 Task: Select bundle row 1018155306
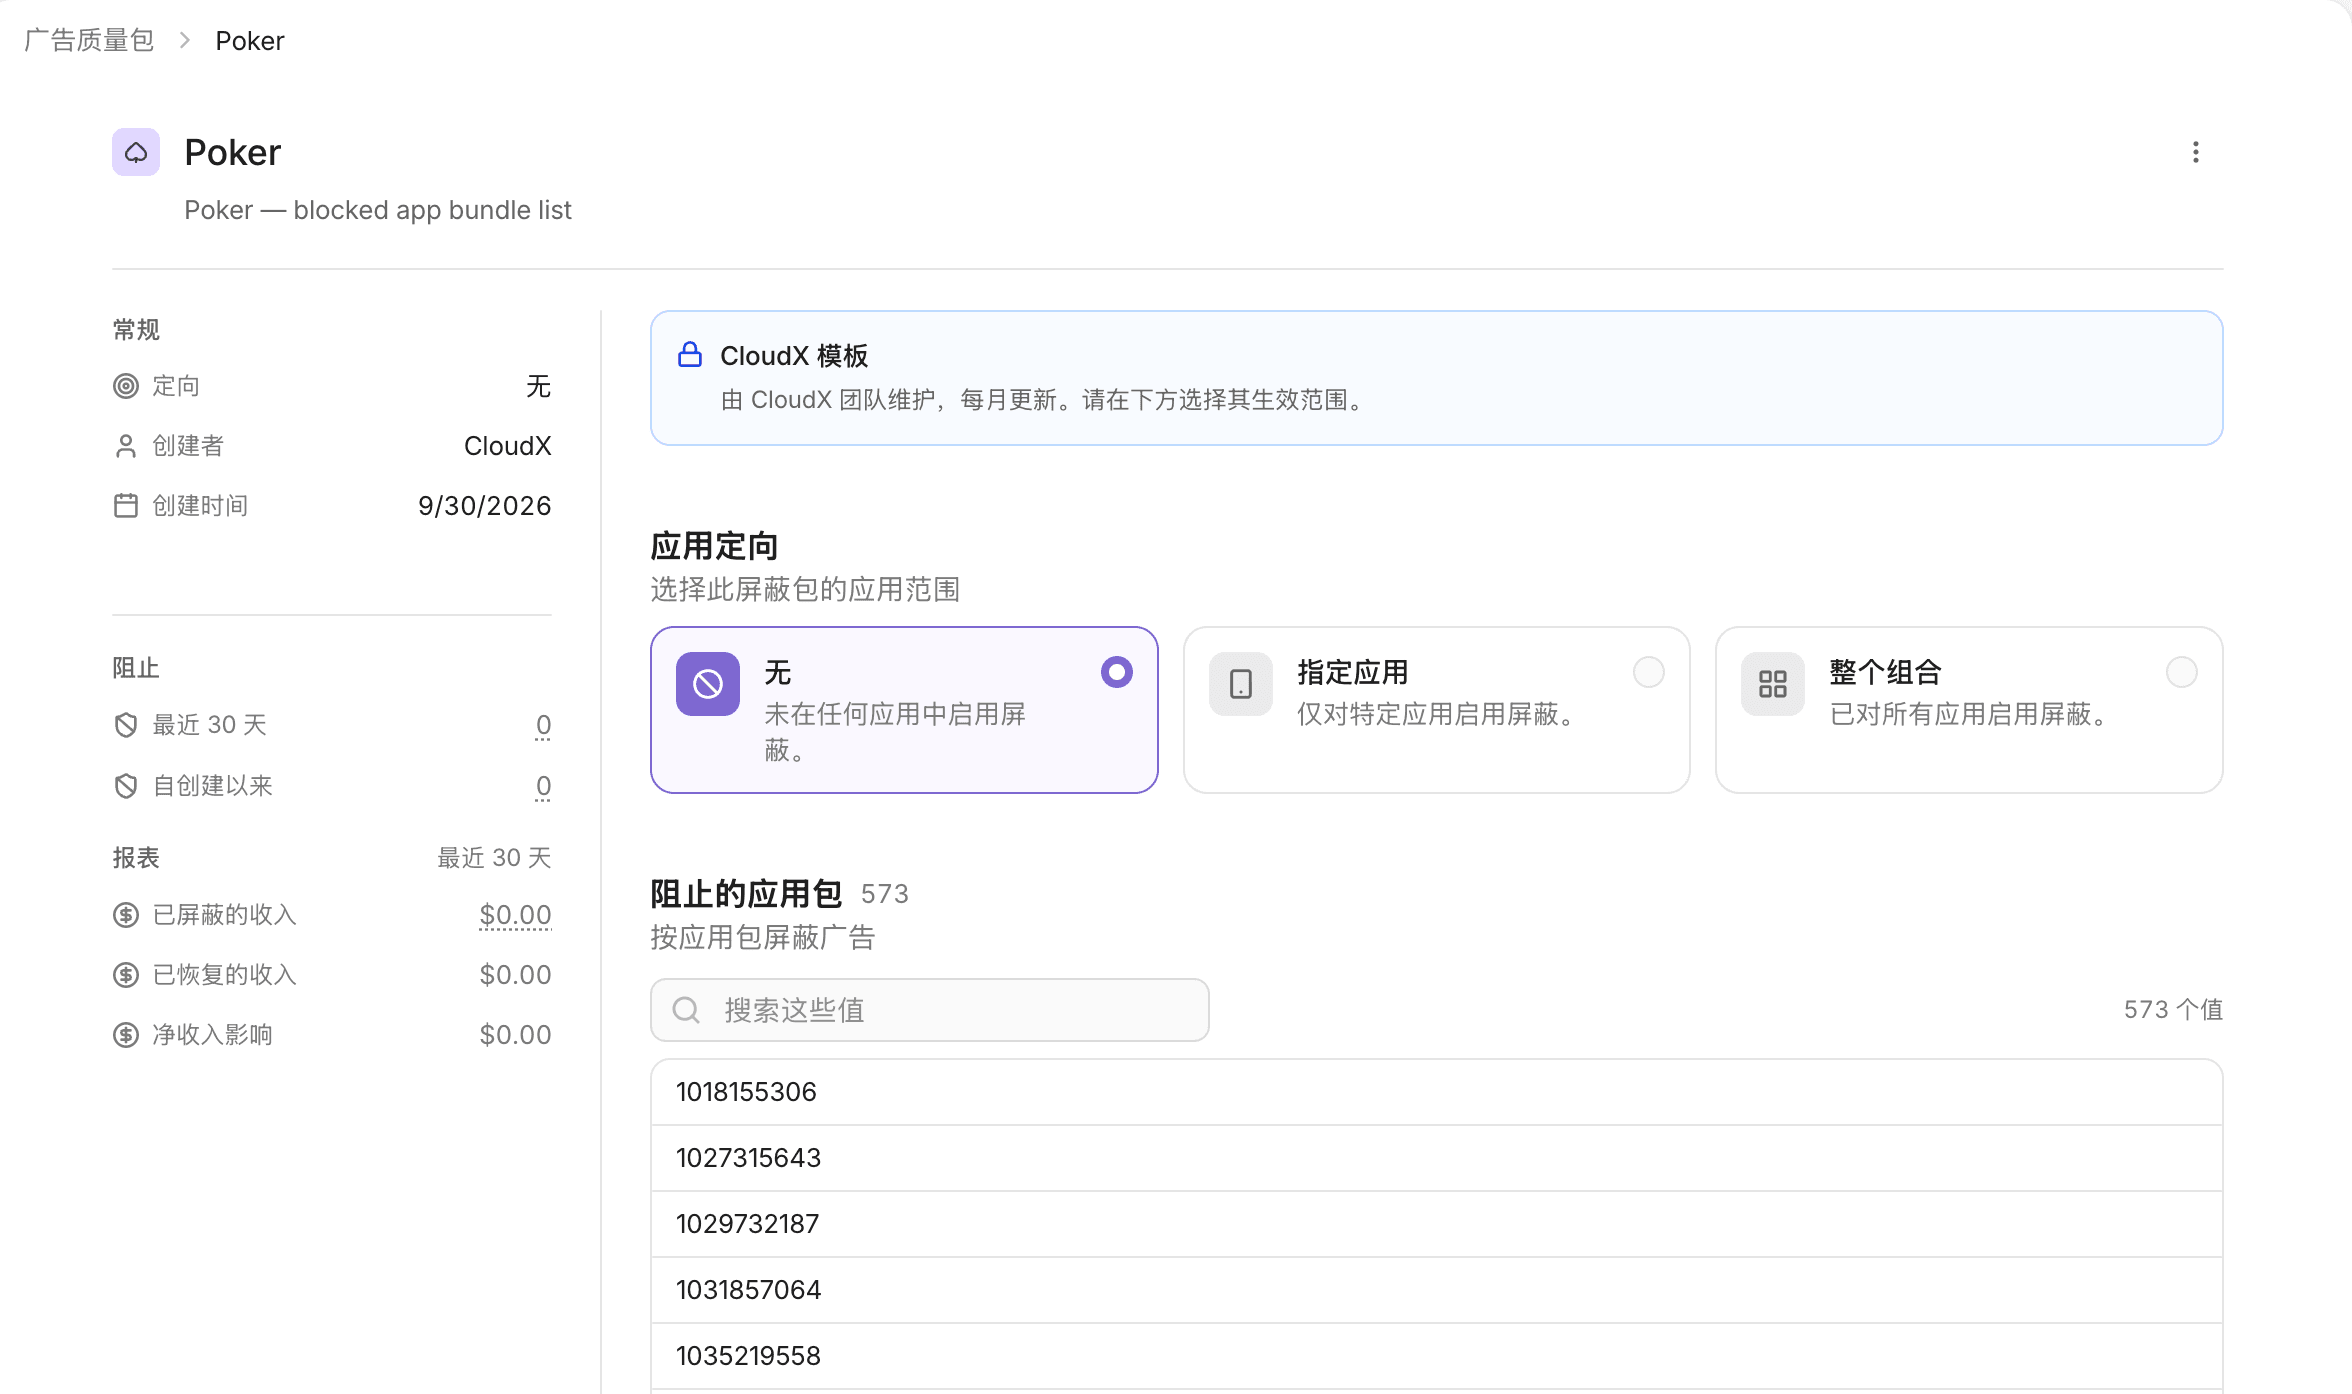coord(1437,1092)
